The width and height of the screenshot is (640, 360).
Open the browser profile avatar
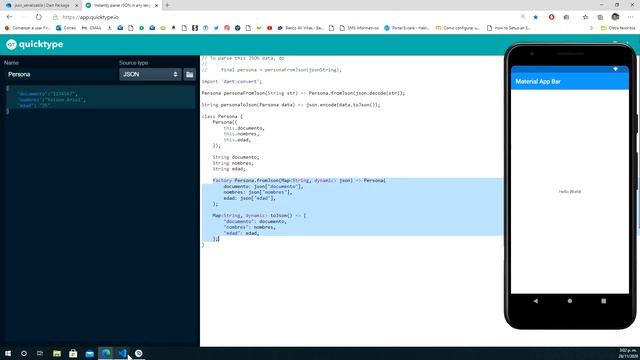click(616, 17)
